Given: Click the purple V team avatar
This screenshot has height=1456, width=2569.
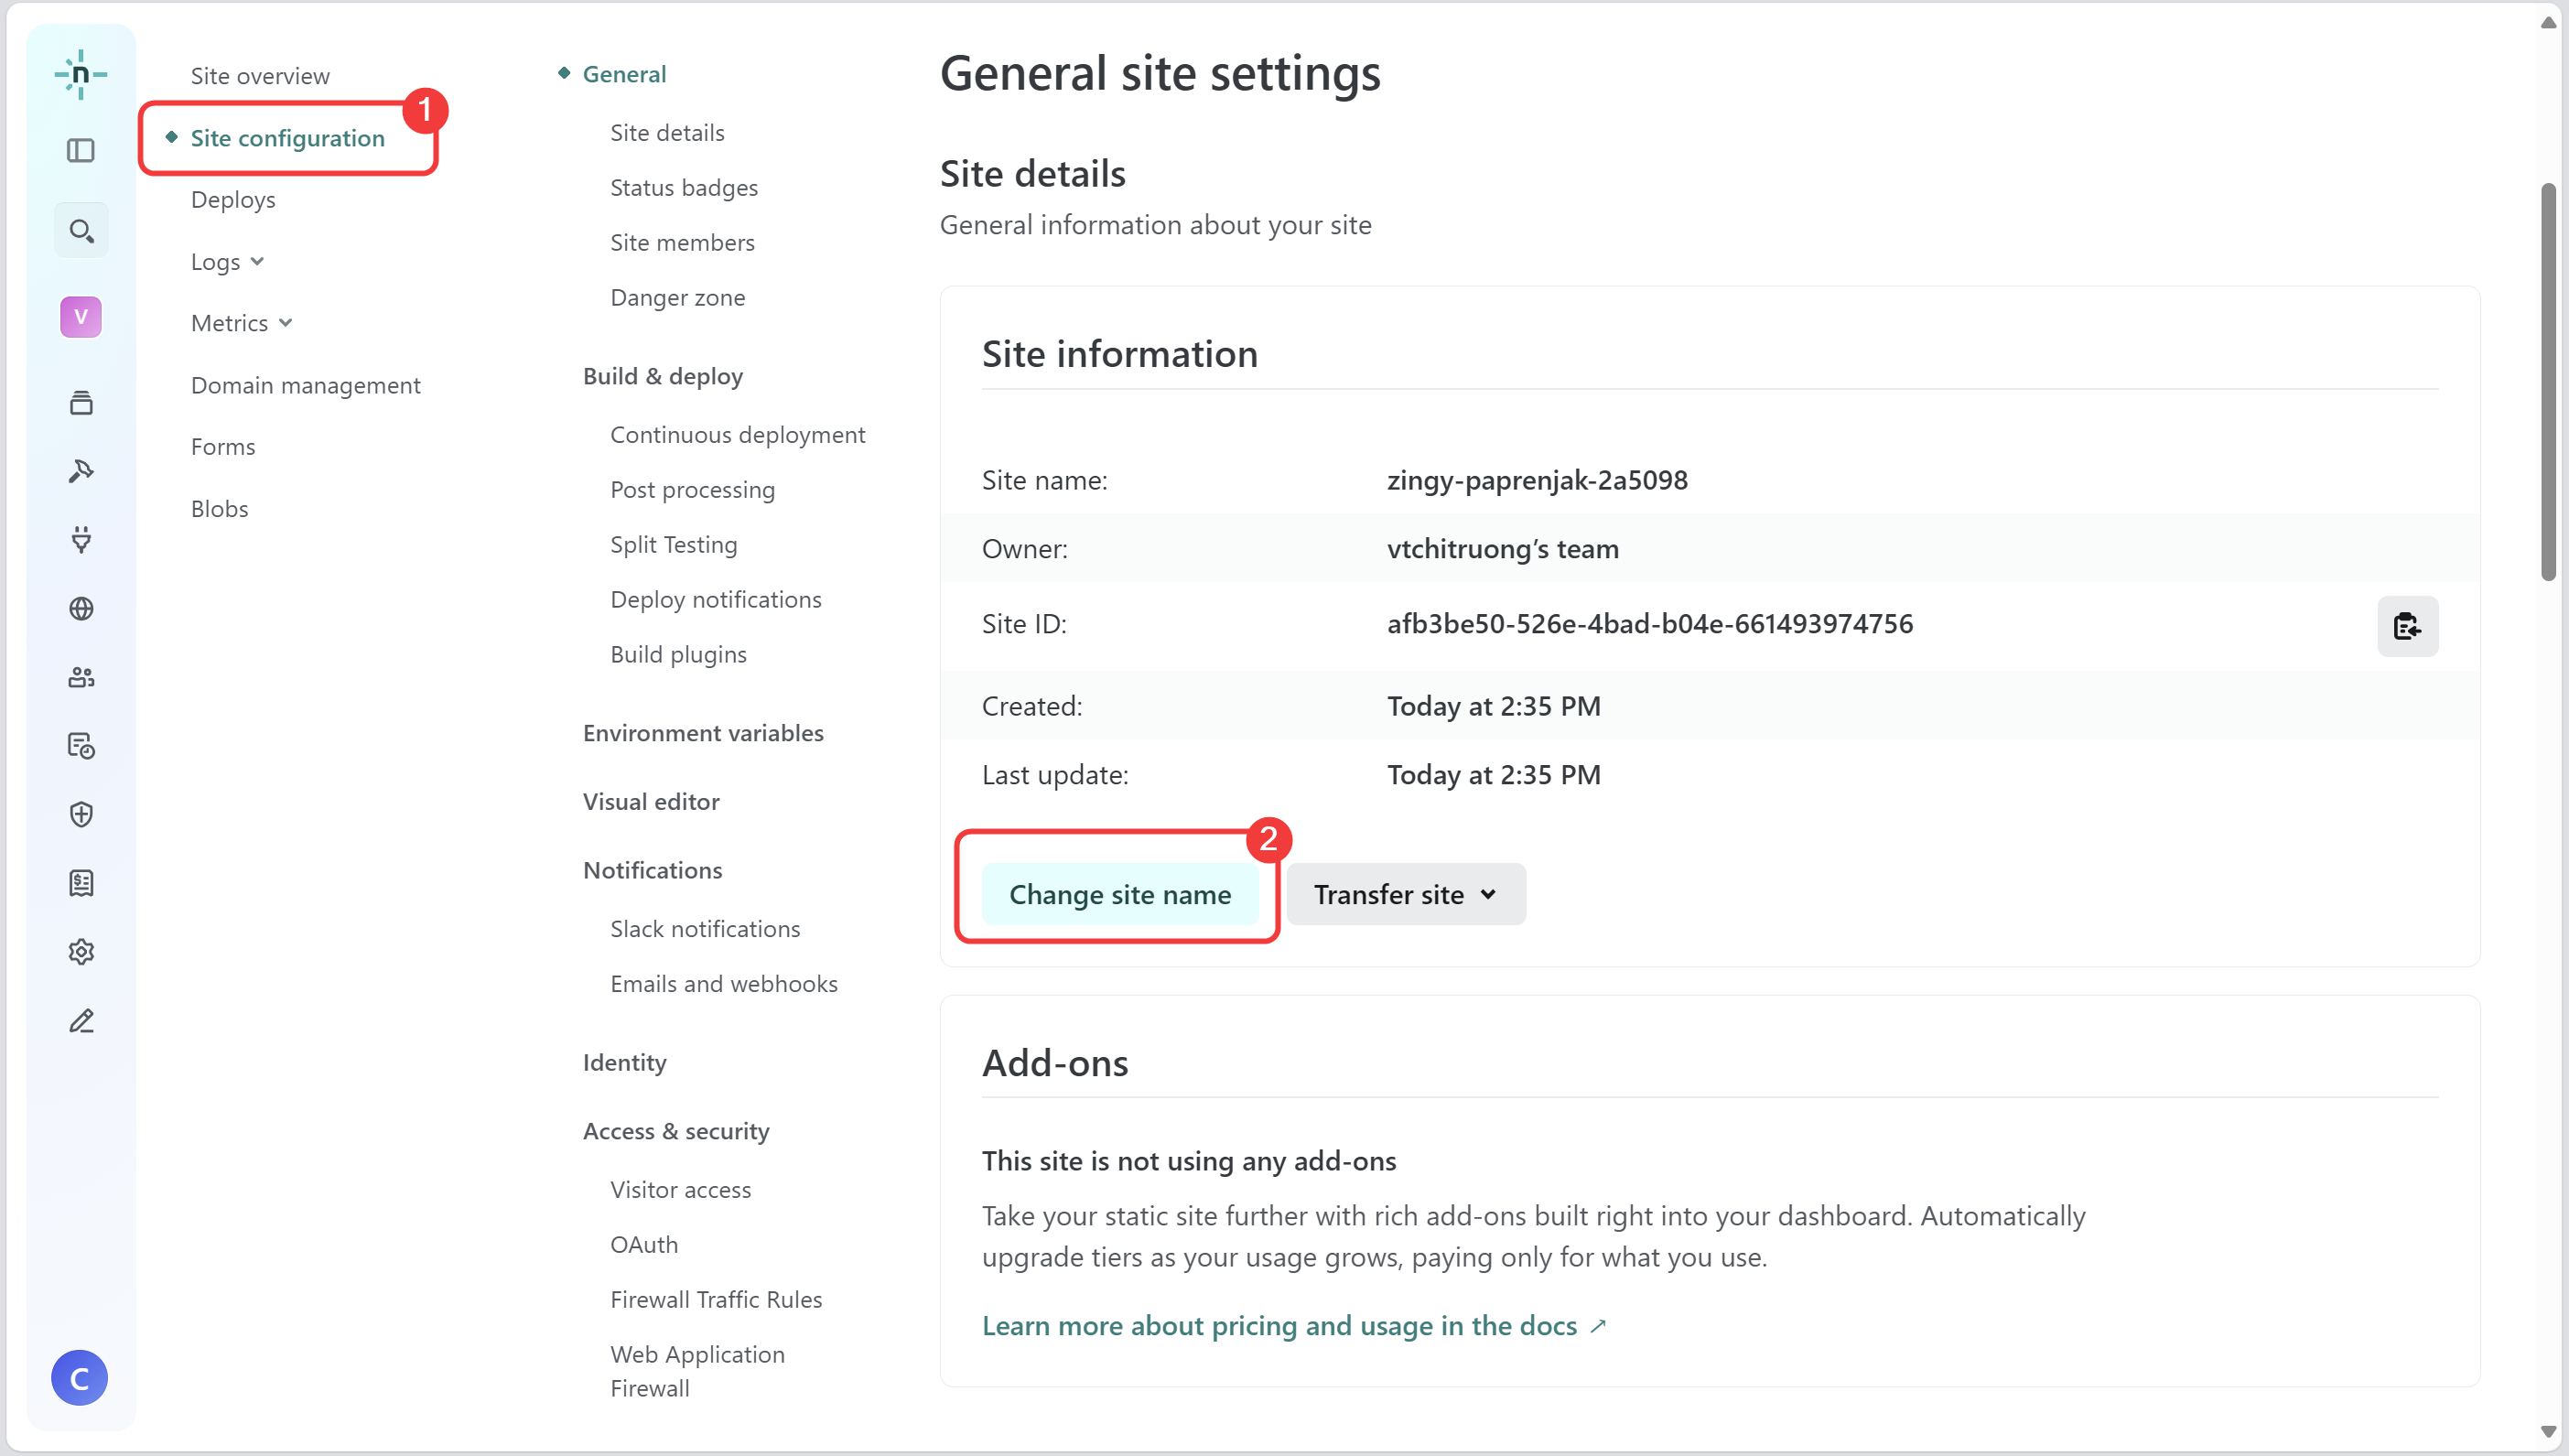Looking at the screenshot, I should pos(80,317).
